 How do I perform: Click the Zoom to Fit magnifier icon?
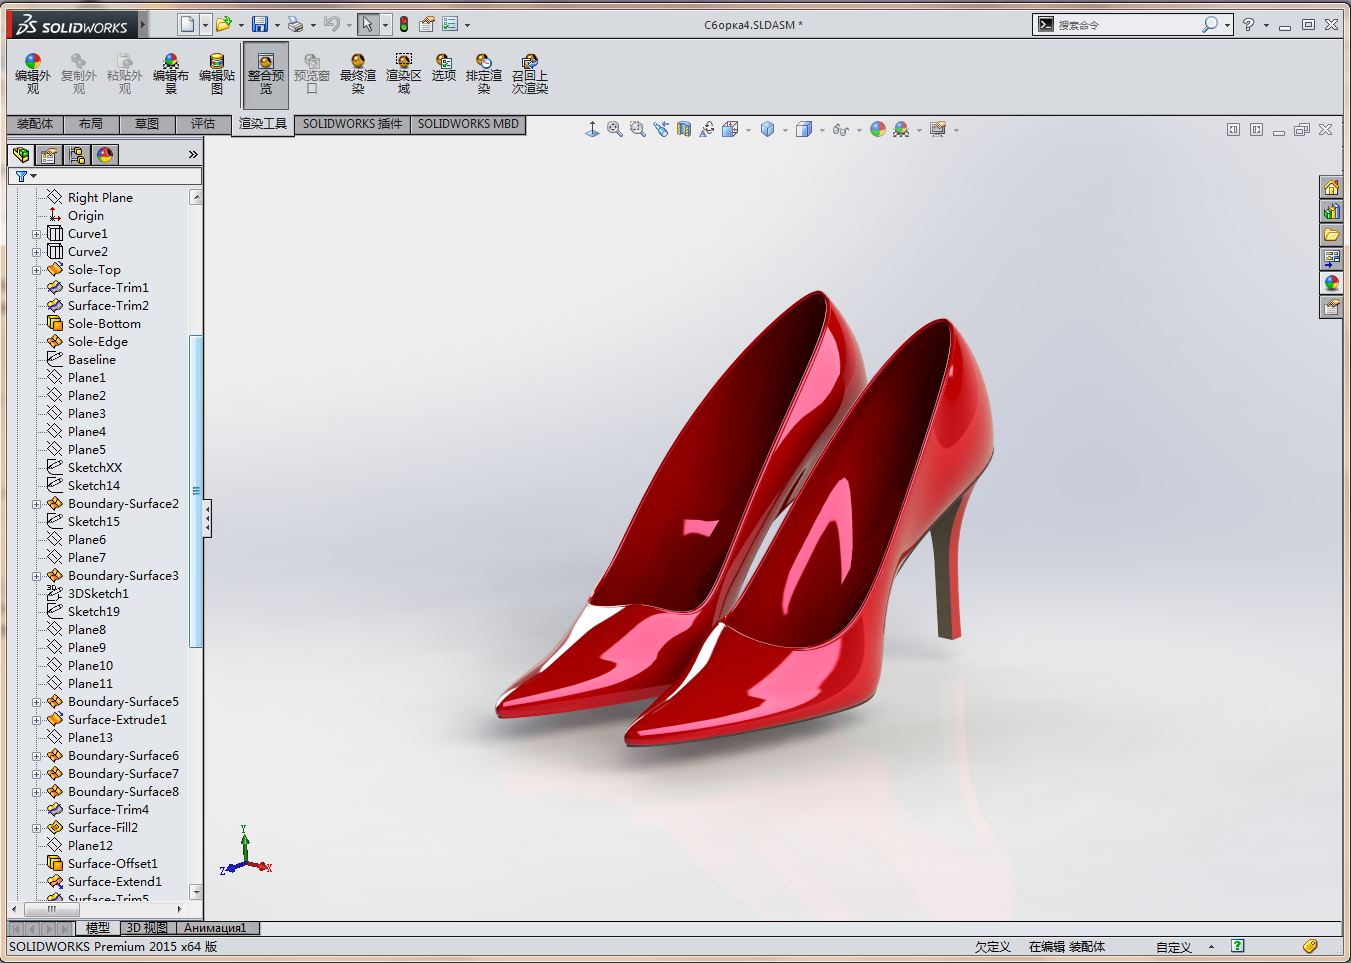click(x=614, y=129)
